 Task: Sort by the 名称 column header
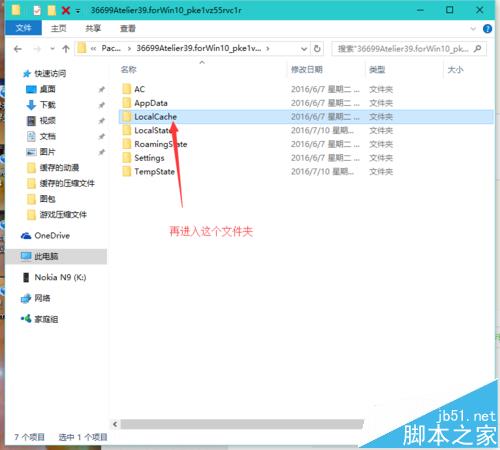click(x=129, y=69)
